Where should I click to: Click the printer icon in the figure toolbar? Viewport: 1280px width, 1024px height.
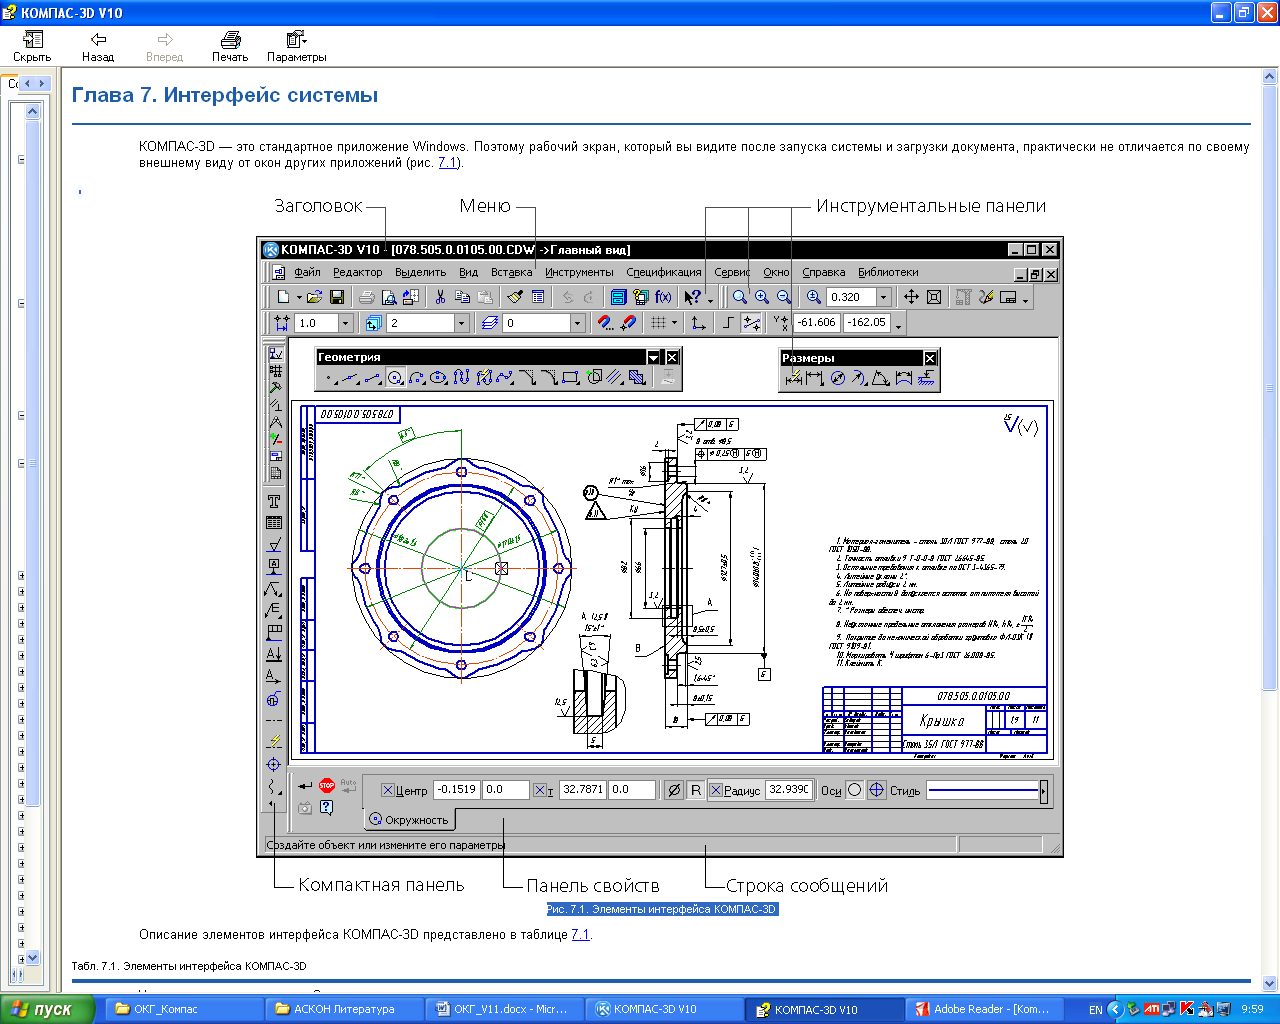[x=367, y=297]
